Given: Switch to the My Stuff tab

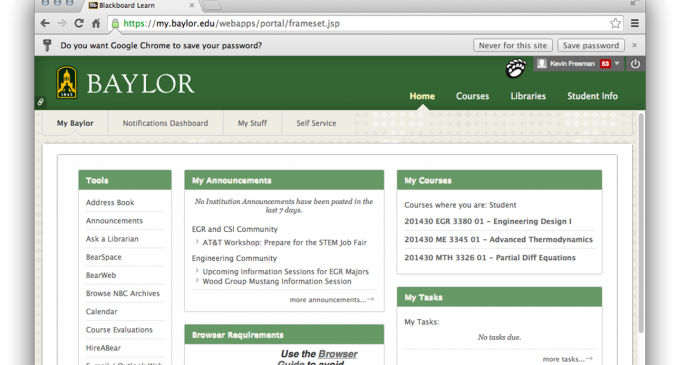Looking at the screenshot, I should 252,123.
